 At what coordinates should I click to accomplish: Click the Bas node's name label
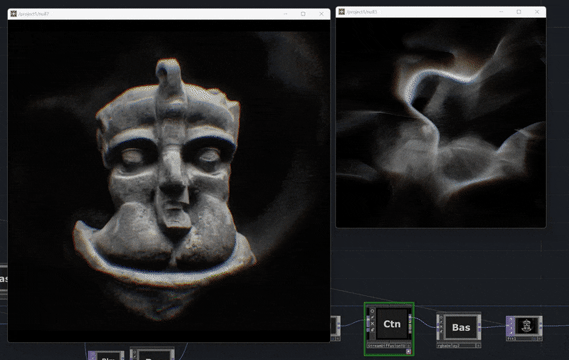(449, 346)
